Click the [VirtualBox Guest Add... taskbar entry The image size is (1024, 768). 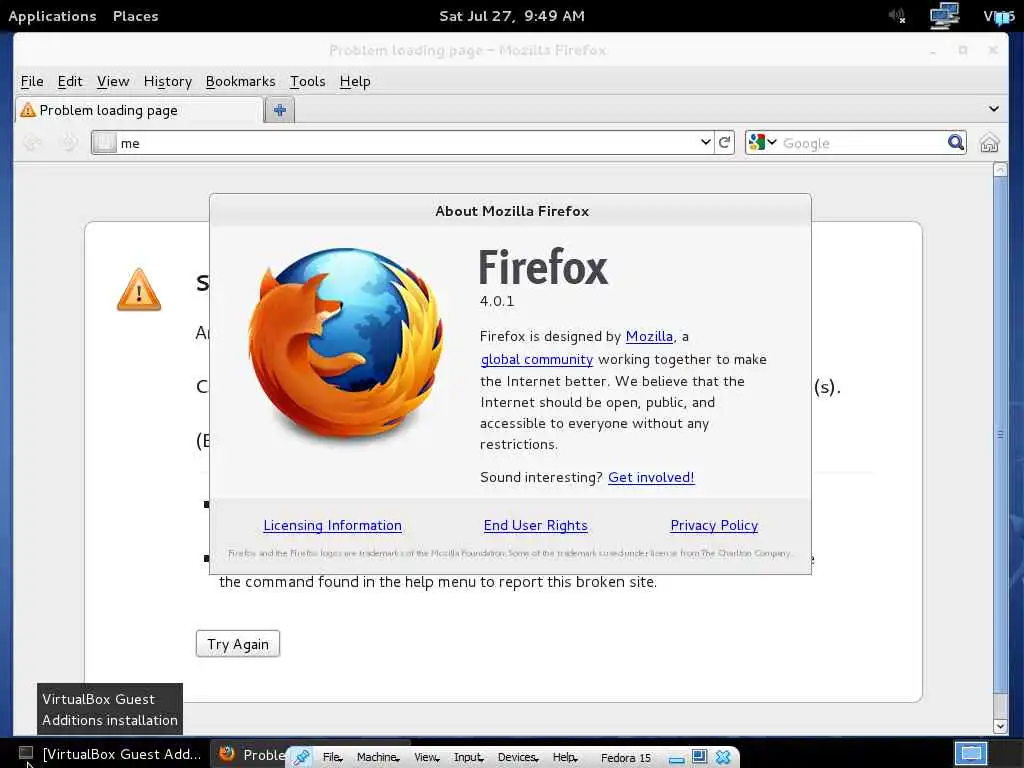point(110,754)
